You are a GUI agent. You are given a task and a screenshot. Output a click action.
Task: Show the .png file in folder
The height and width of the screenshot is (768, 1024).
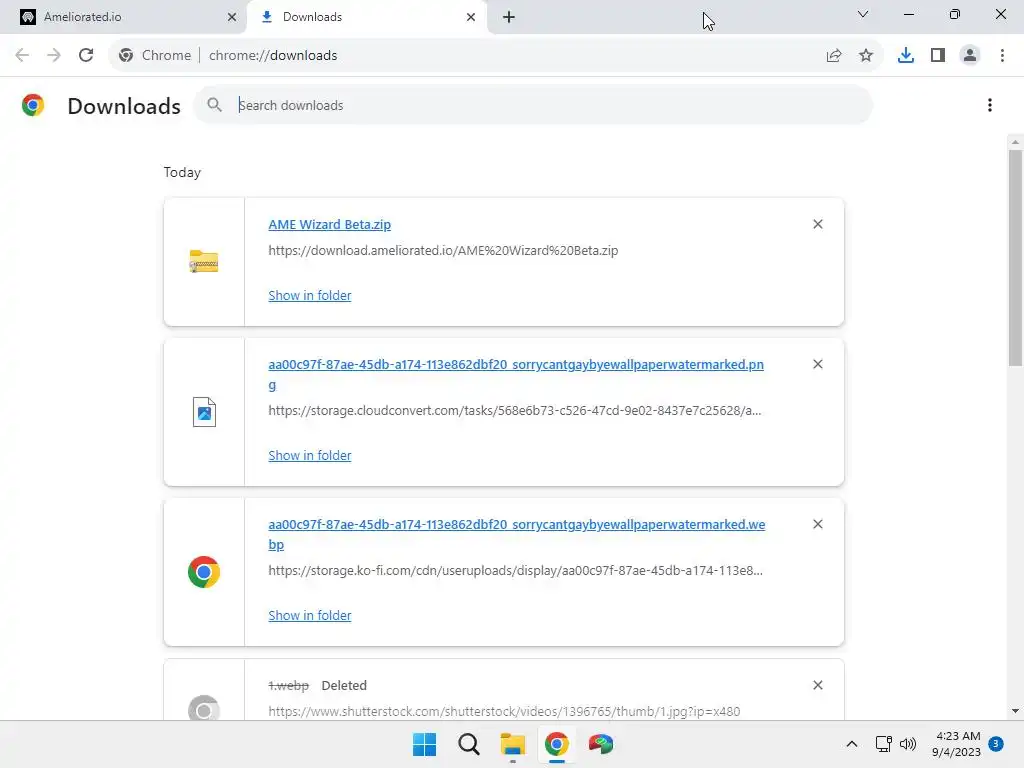point(310,455)
